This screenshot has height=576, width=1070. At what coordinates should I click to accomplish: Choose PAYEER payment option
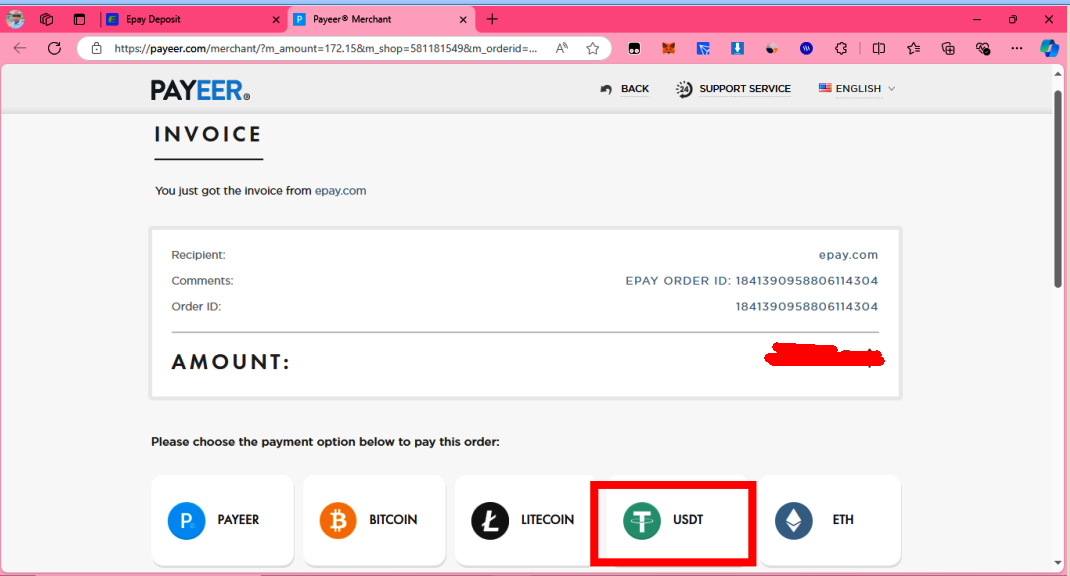point(222,520)
